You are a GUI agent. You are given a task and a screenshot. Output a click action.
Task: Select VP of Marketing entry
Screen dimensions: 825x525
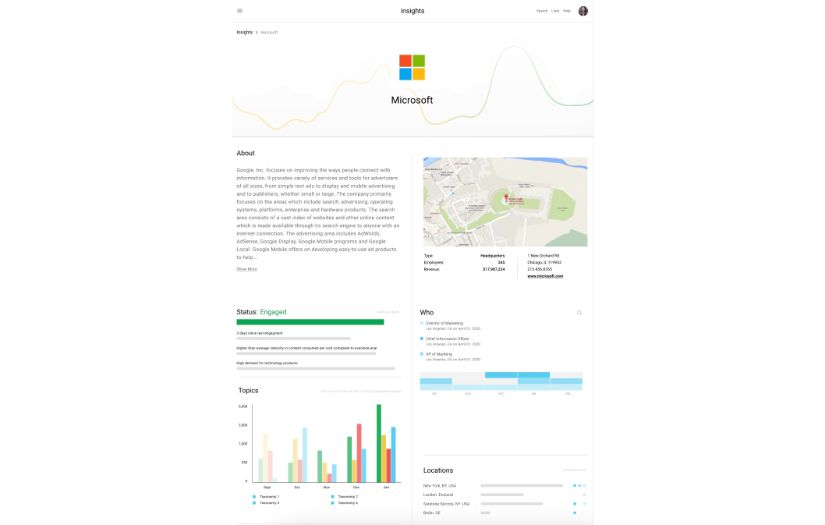pyautogui.click(x=450, y=357)
